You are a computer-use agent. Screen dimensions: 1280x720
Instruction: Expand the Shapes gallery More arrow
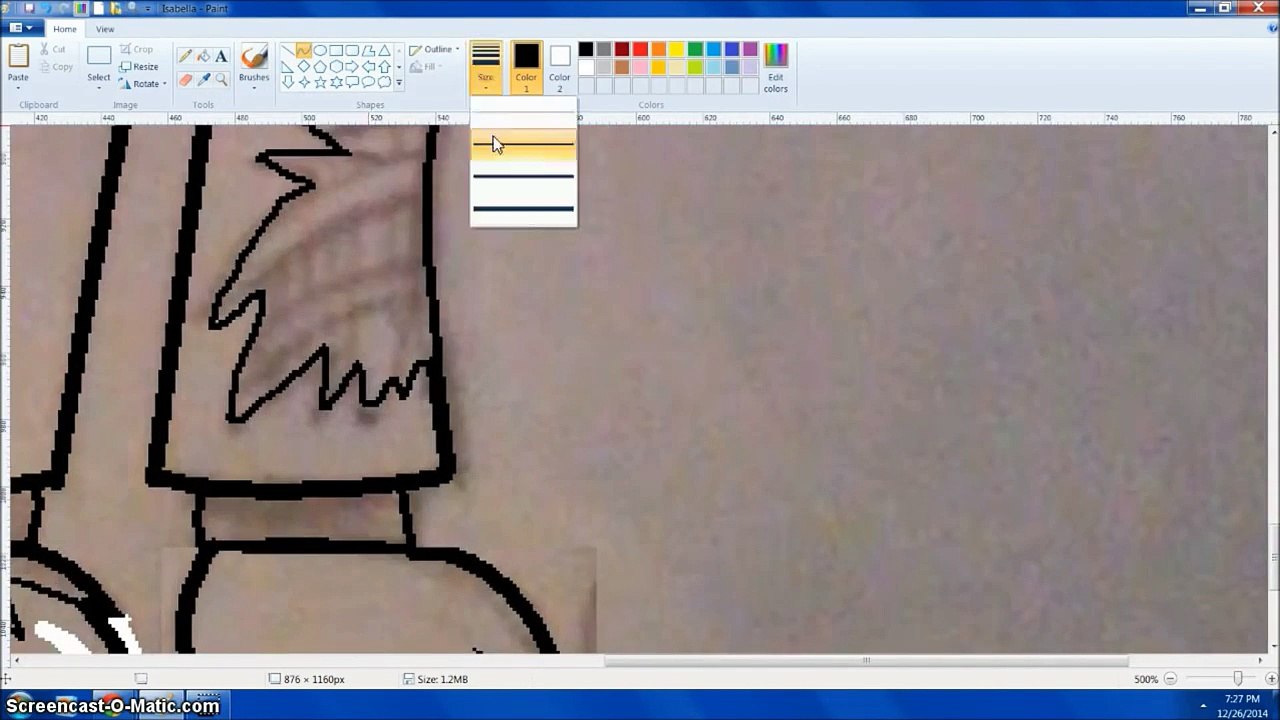tap(399, 83)
